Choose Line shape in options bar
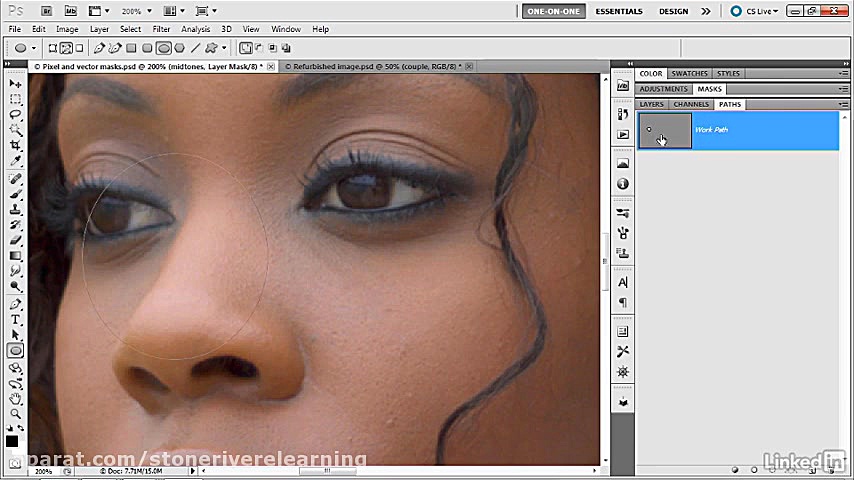The image size is (854, 480). pos(196,48)
